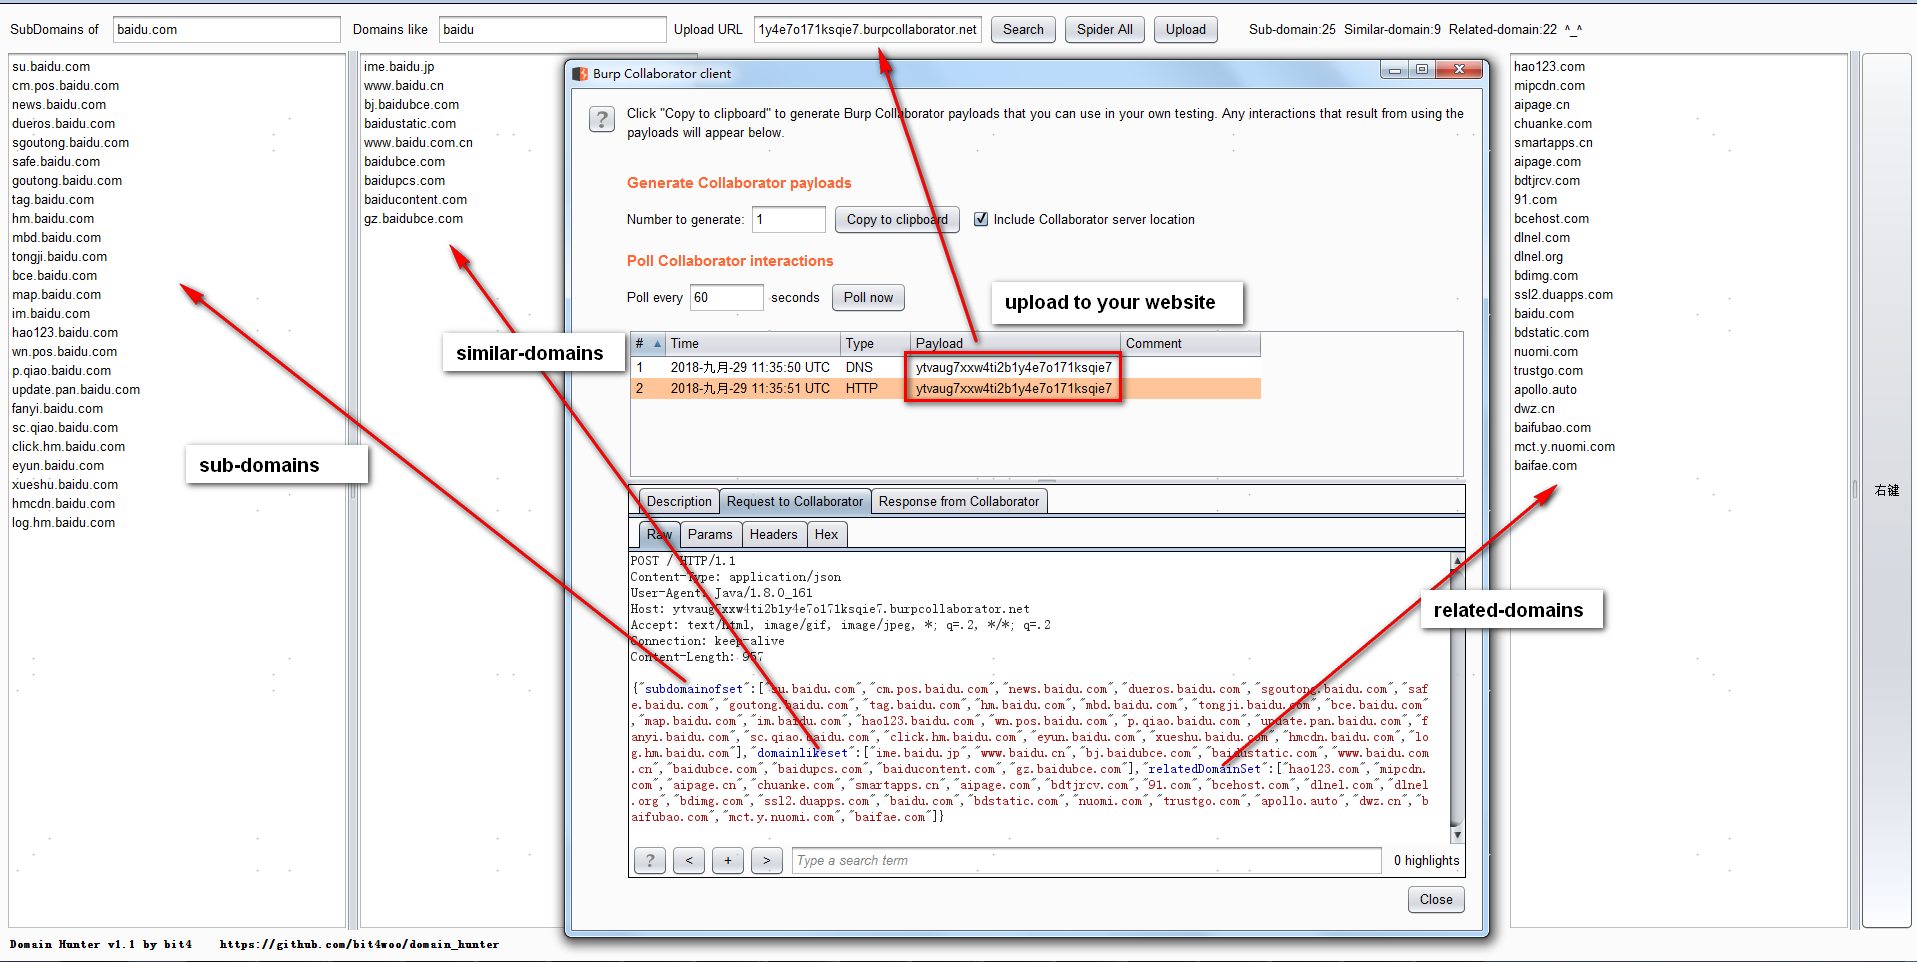This screenshot has width=1917, height=962.
Task: Select gz.baidubce.com in similar-domains list
Action: (414, 218)
